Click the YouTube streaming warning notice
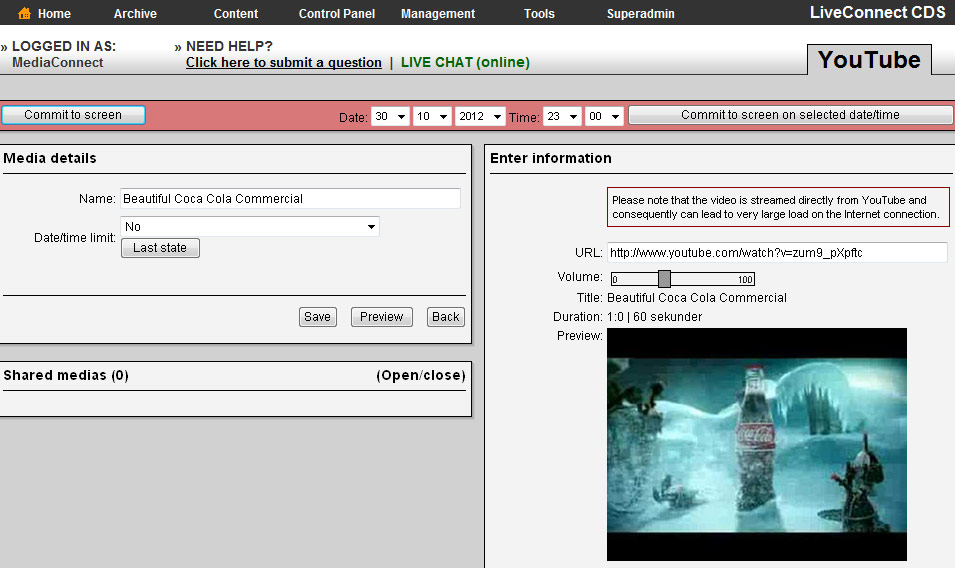Image resolution: width=955 pixels, height=568 pixels. click(x=778, y=207)
